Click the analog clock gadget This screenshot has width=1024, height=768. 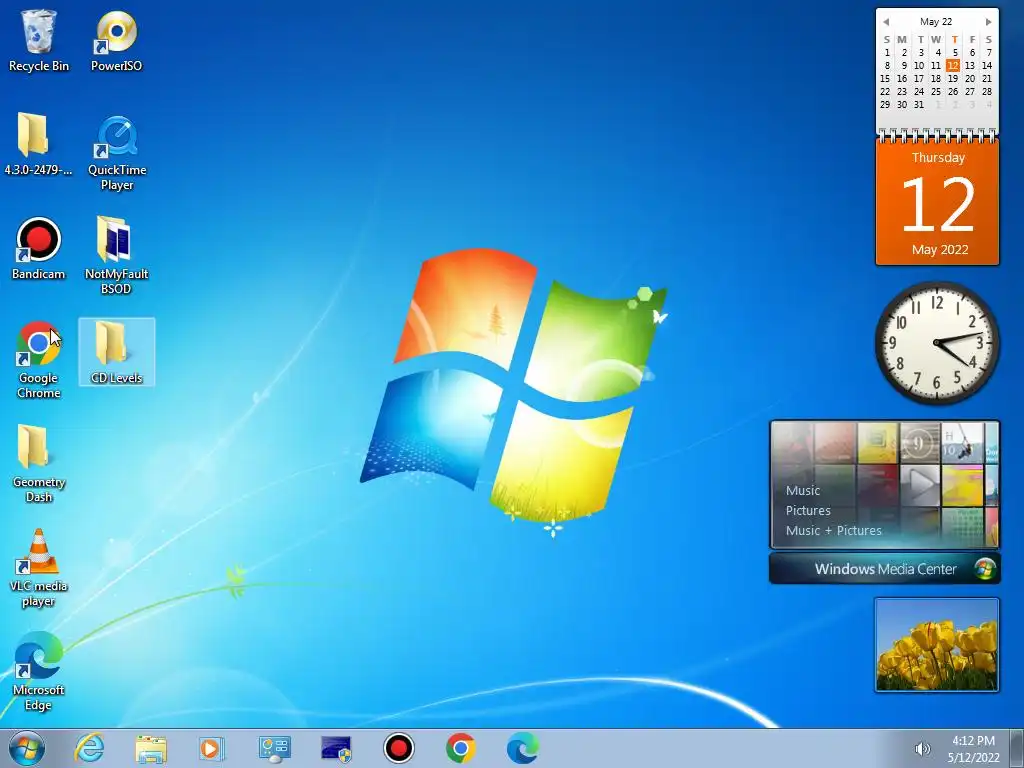[937, 343]
